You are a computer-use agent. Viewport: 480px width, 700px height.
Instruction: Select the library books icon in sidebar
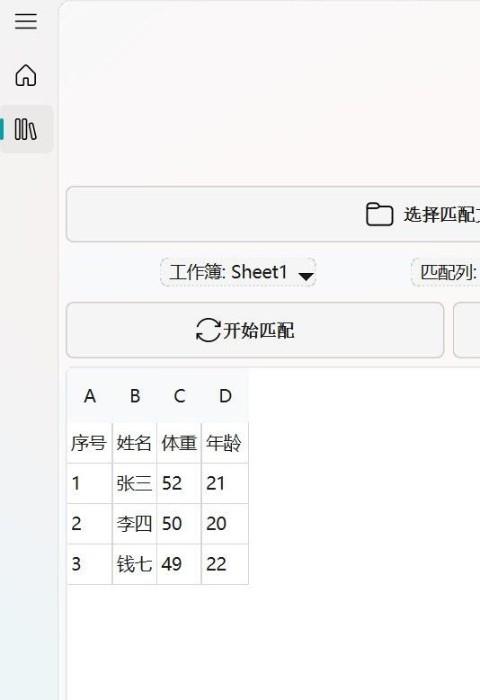point(26,129)
